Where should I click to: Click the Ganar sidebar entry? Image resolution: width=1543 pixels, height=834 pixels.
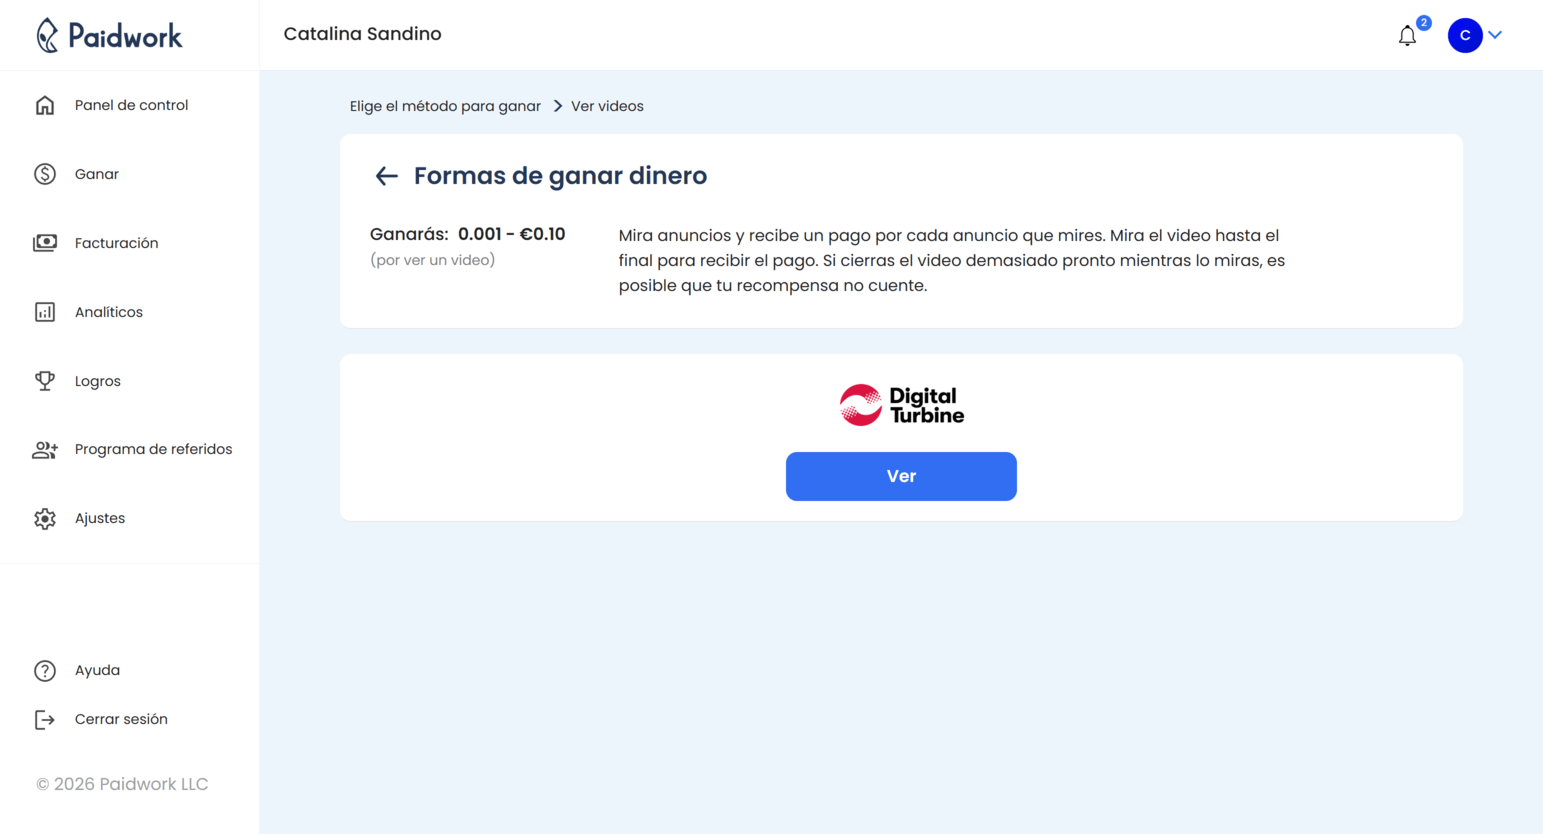tap(96, 173)
